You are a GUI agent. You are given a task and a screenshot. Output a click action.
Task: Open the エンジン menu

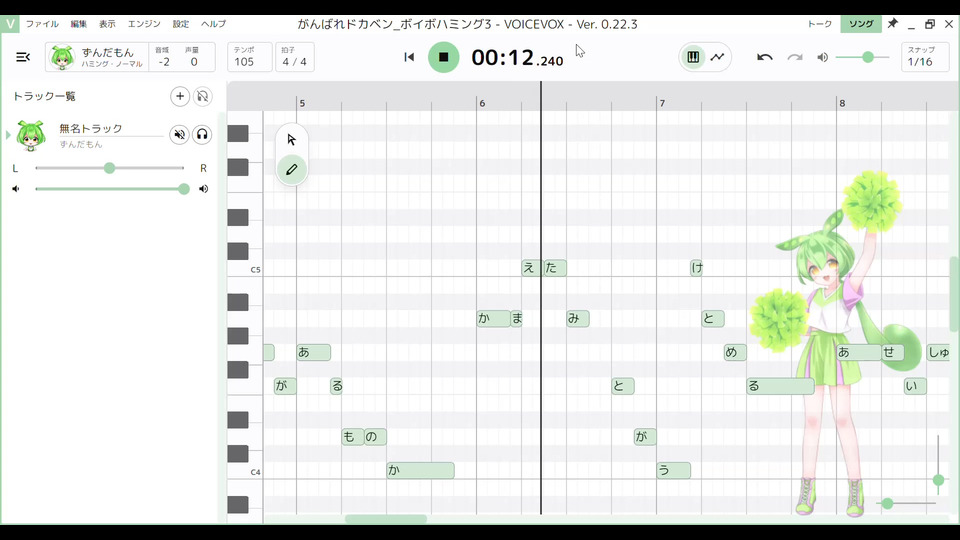click(144, 24)
